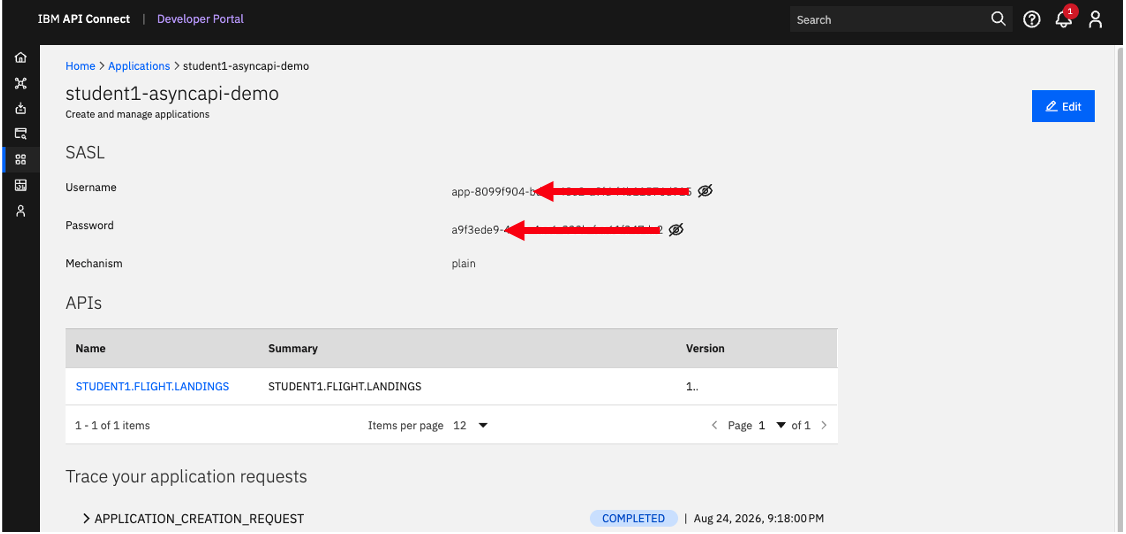Click the Version column header
Image resolution: width=1126 pixels, height=534 pixels.
(705, 348)
